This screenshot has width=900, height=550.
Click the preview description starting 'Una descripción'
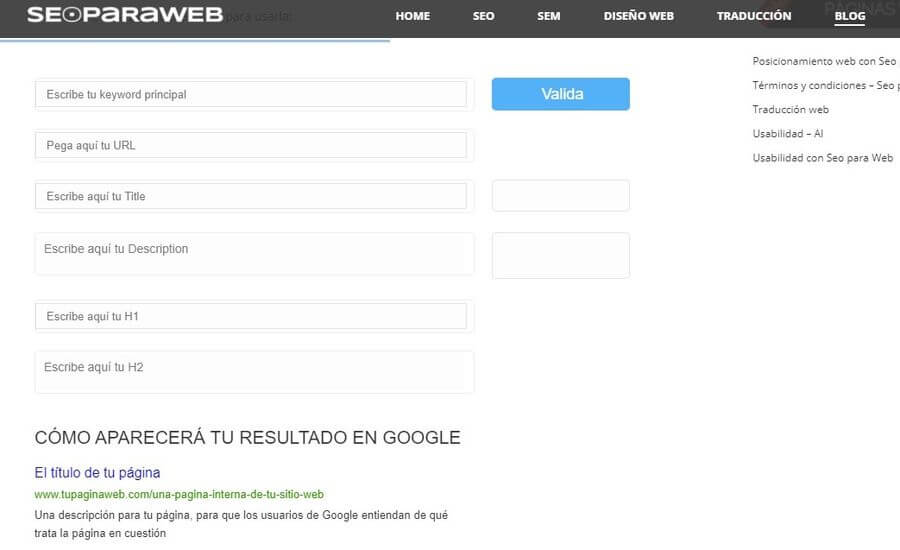241,524
